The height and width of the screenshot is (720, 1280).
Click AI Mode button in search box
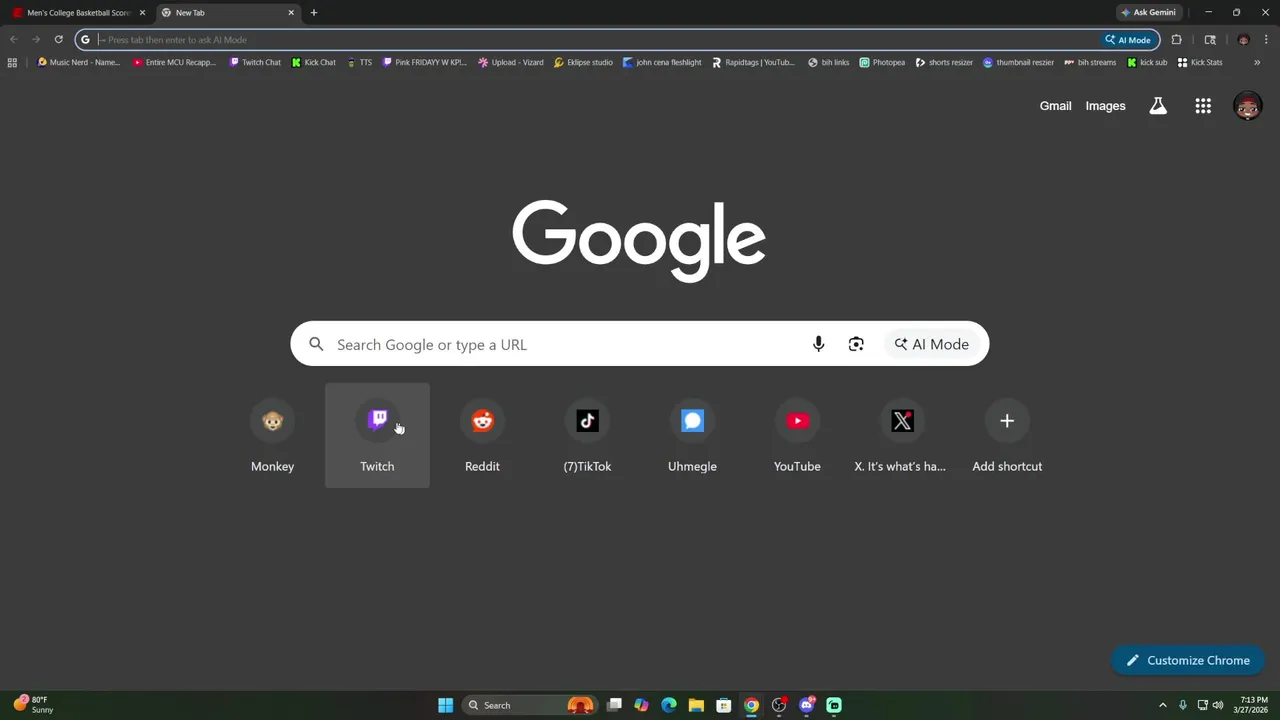coord(932,344)
